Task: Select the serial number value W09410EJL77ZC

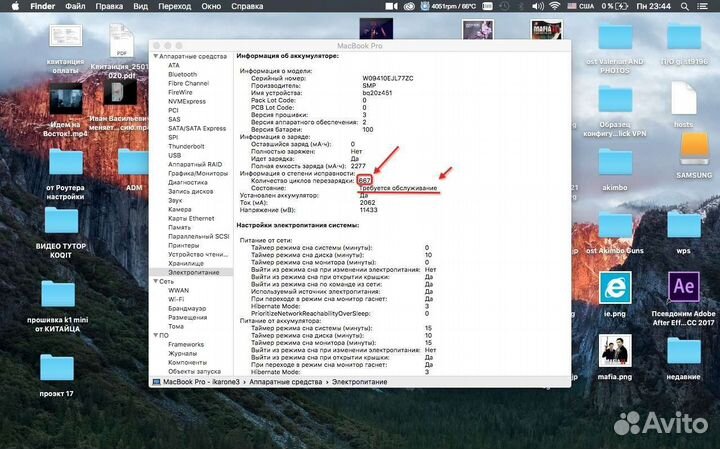Action: 388,79
